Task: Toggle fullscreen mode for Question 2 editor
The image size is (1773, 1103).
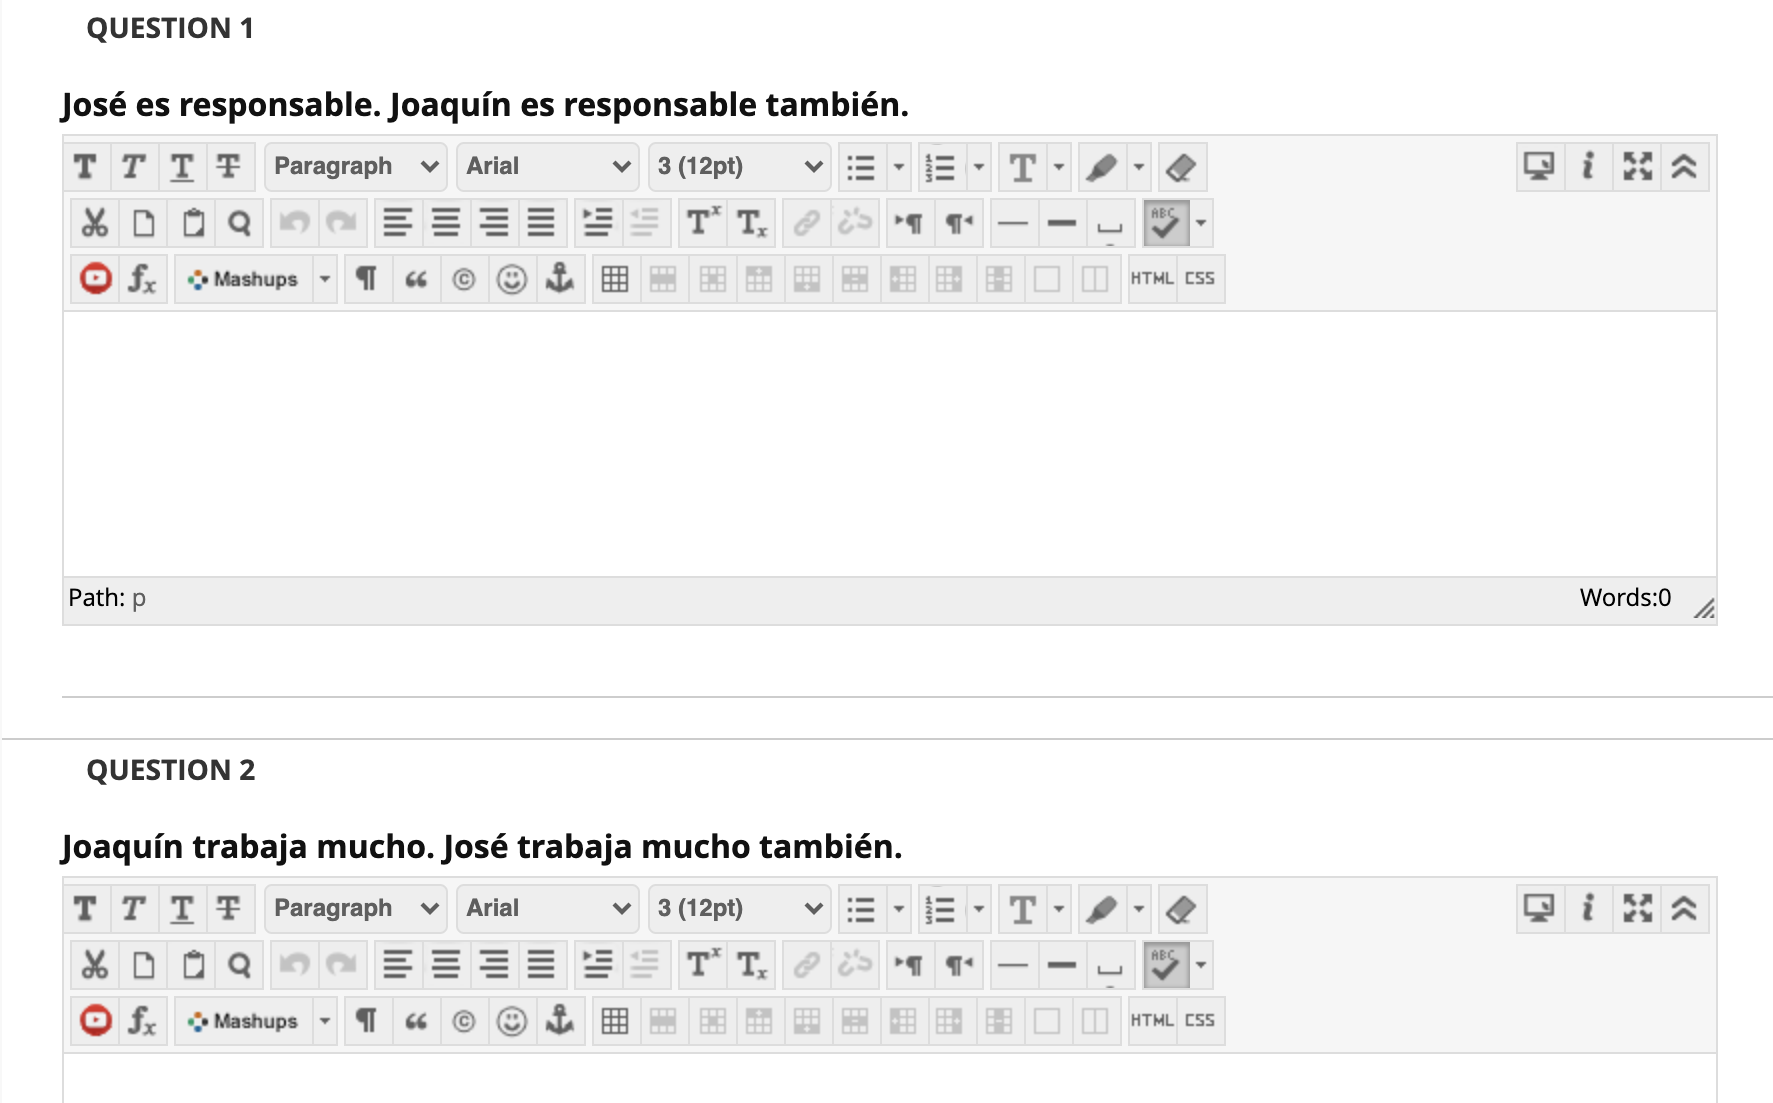Action: pyautogui.click(x=1637, y=909)
